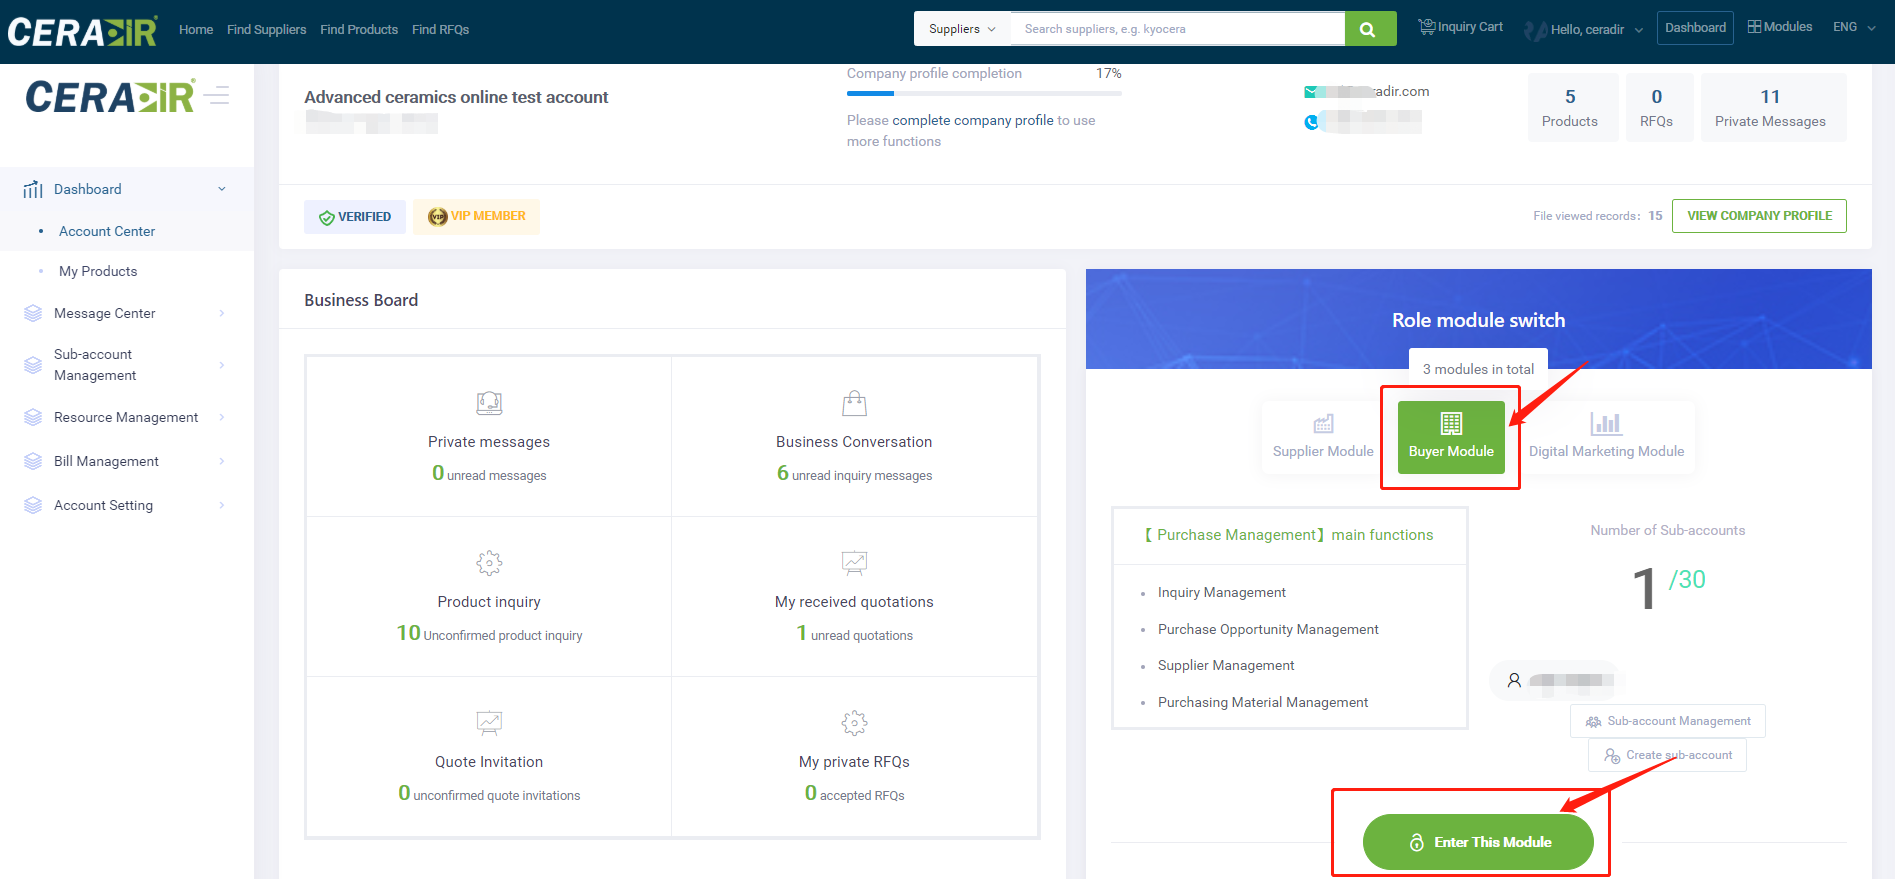Screen dimensions: 1895x879
Task: Open the Suppliers search type dropdown
Action: [x=961, y=29]
